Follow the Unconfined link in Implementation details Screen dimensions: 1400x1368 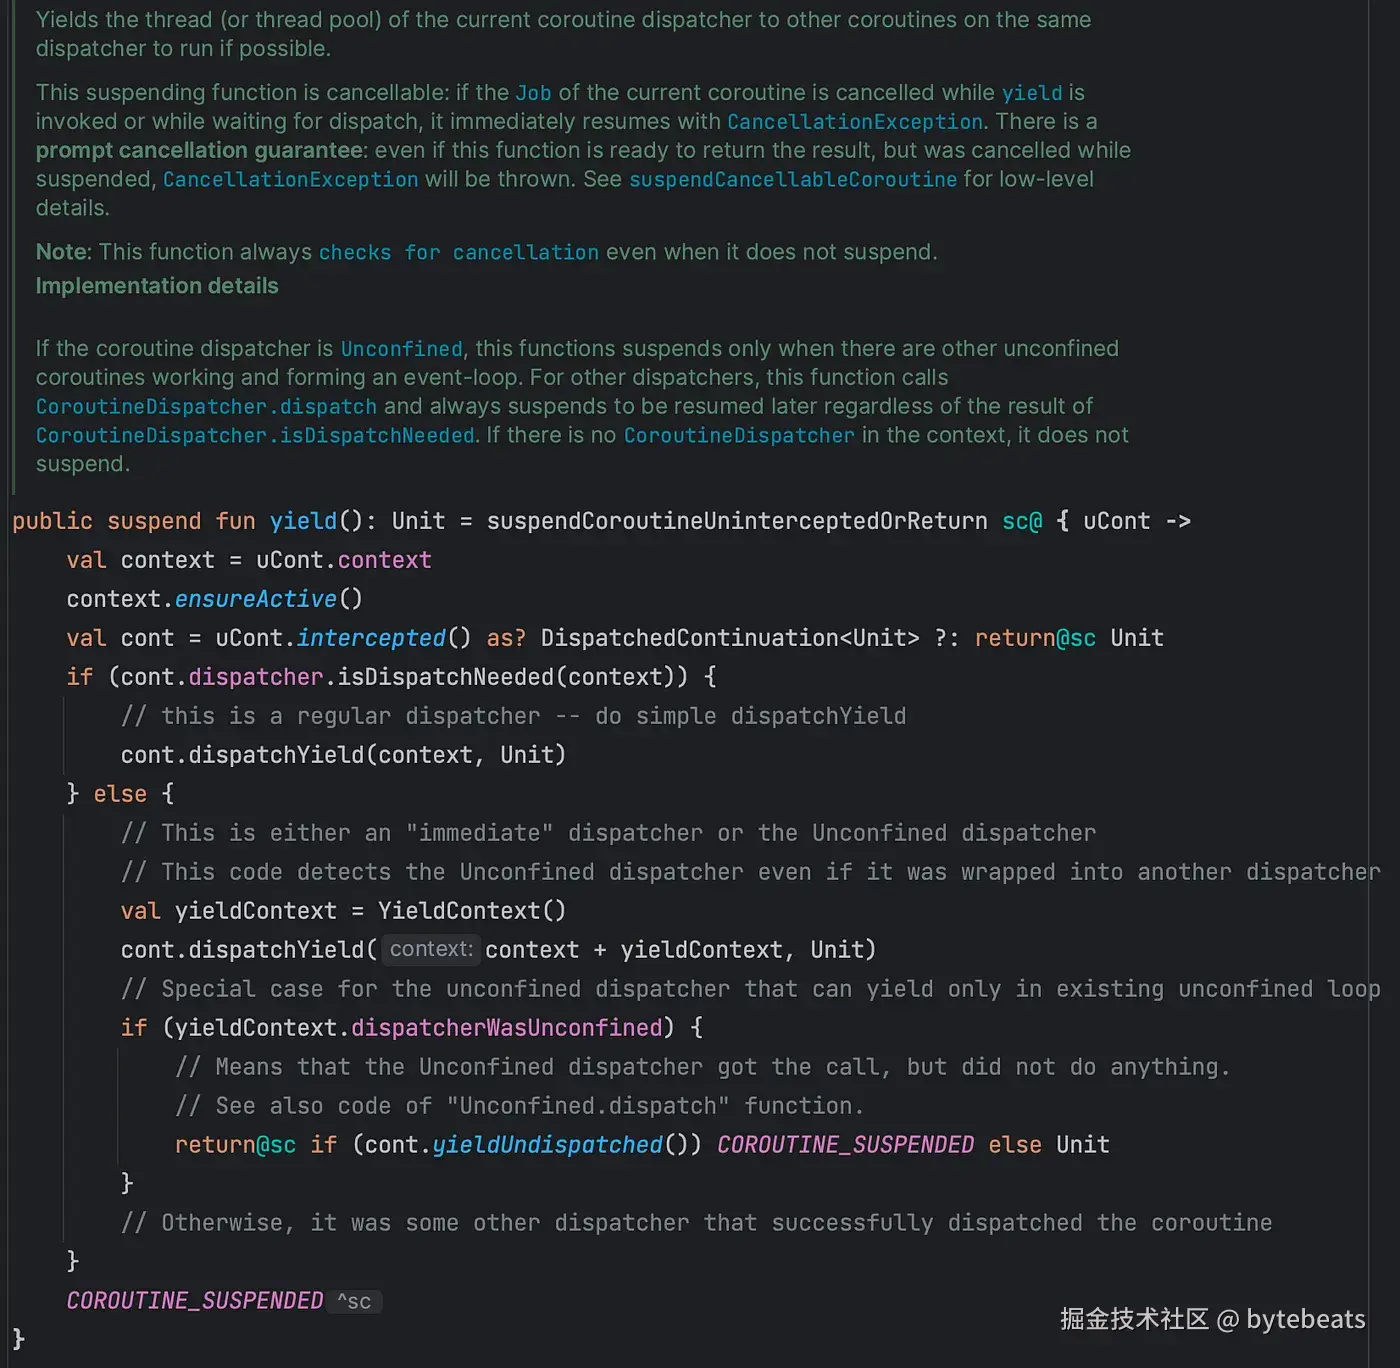[x=402, y=349]
